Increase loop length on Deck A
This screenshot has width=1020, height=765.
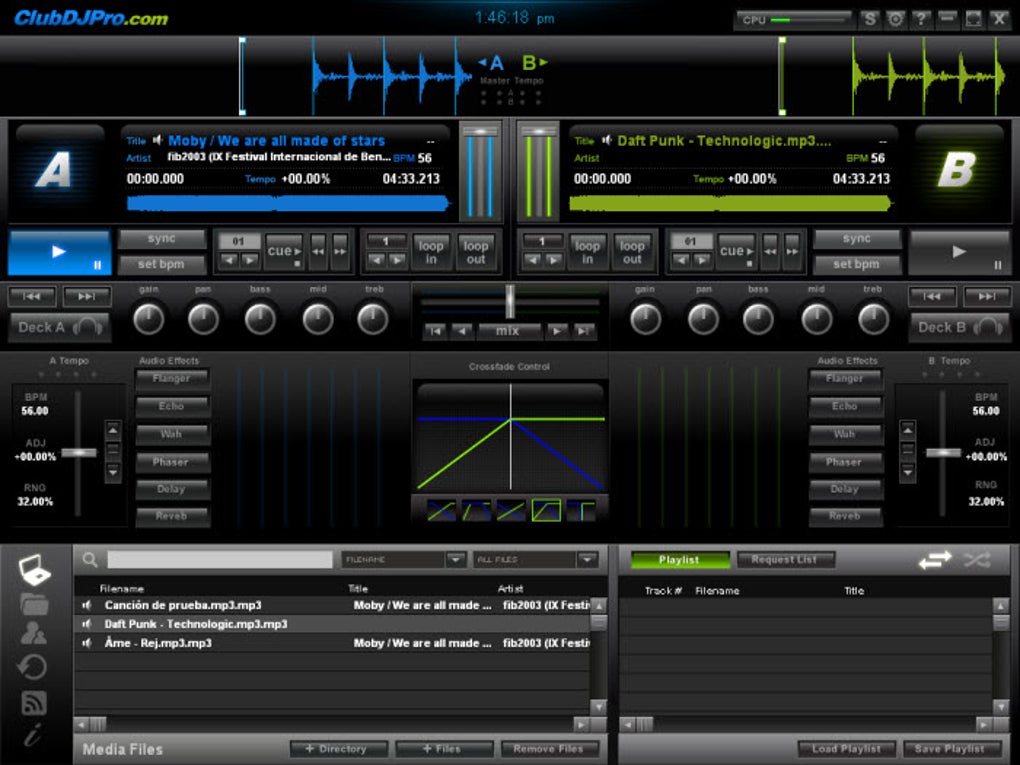coord(397,260)
